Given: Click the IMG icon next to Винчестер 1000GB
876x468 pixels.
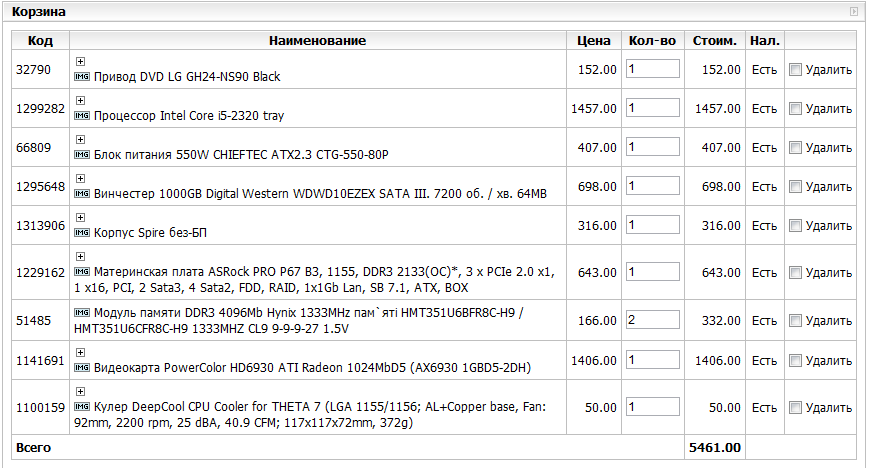Looking at the screenshot, I should tap(83, 194).
